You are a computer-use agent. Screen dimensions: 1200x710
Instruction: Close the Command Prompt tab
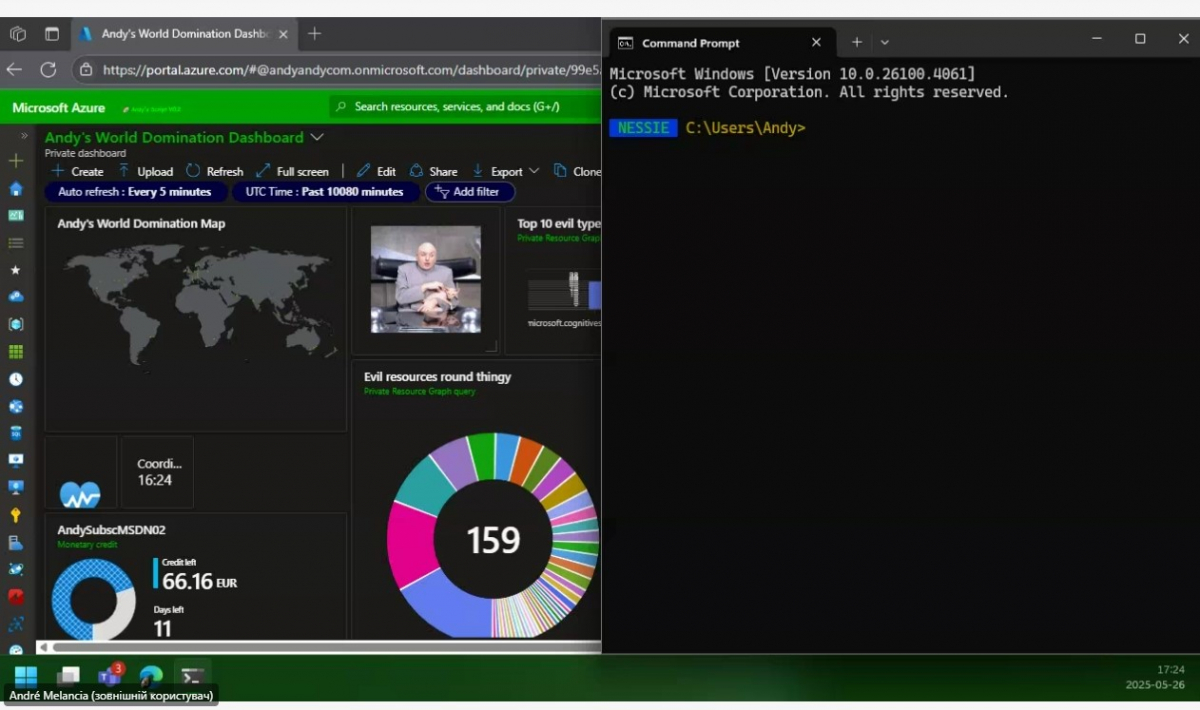tap(816, 42)
